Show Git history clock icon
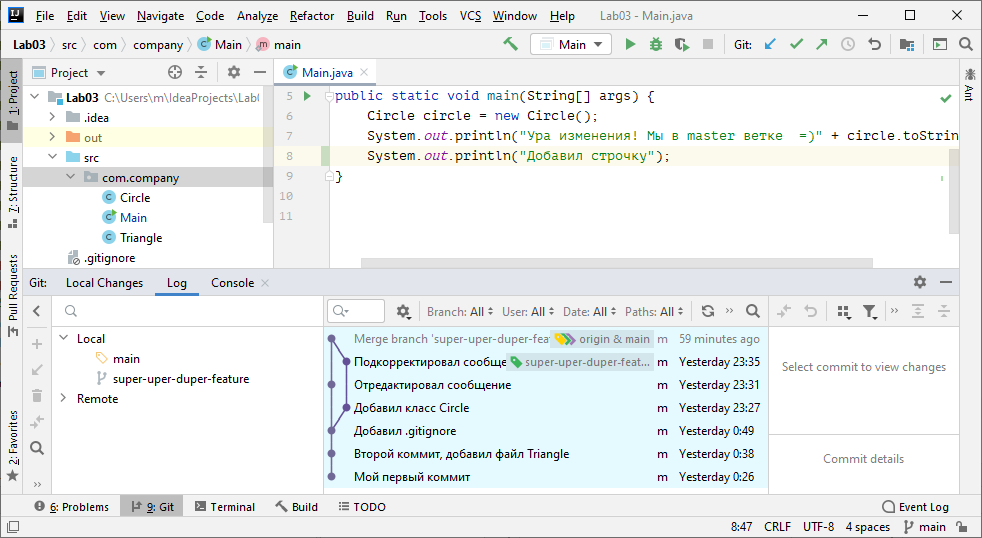The height and width of the screenshot is (538, 982). tap(847, 44)
